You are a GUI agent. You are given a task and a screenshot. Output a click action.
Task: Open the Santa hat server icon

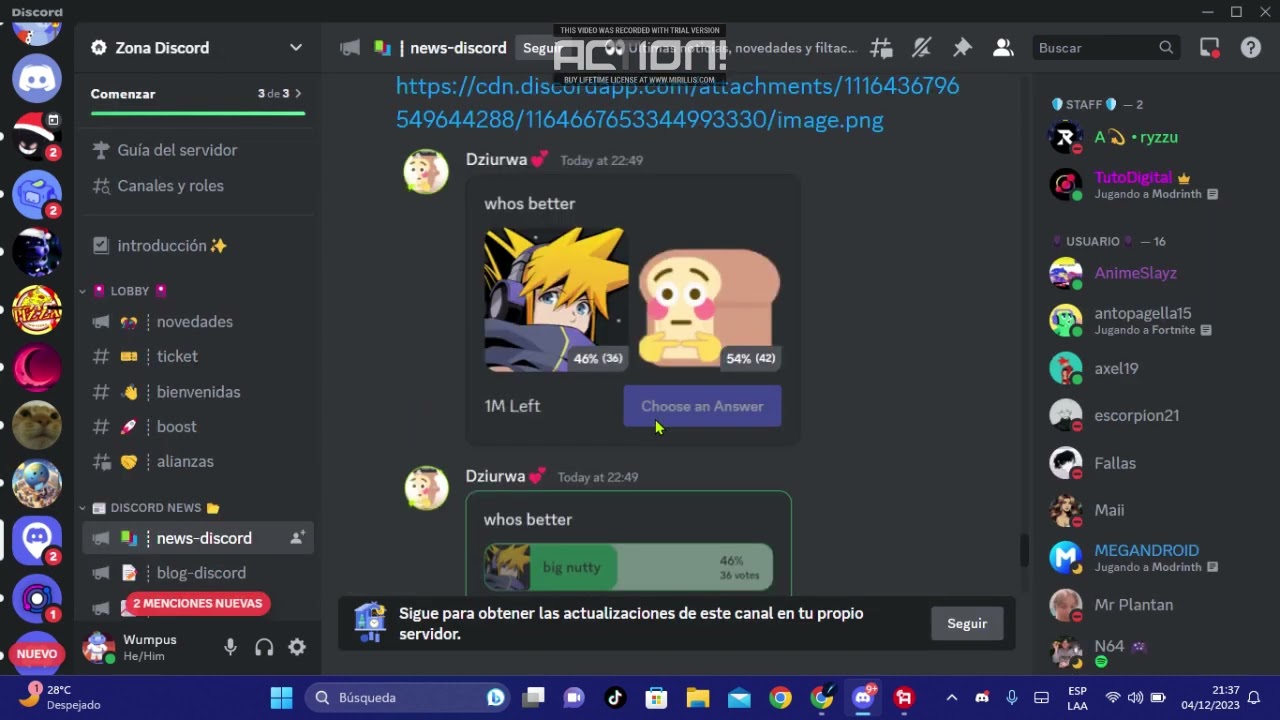coord(37,136)
